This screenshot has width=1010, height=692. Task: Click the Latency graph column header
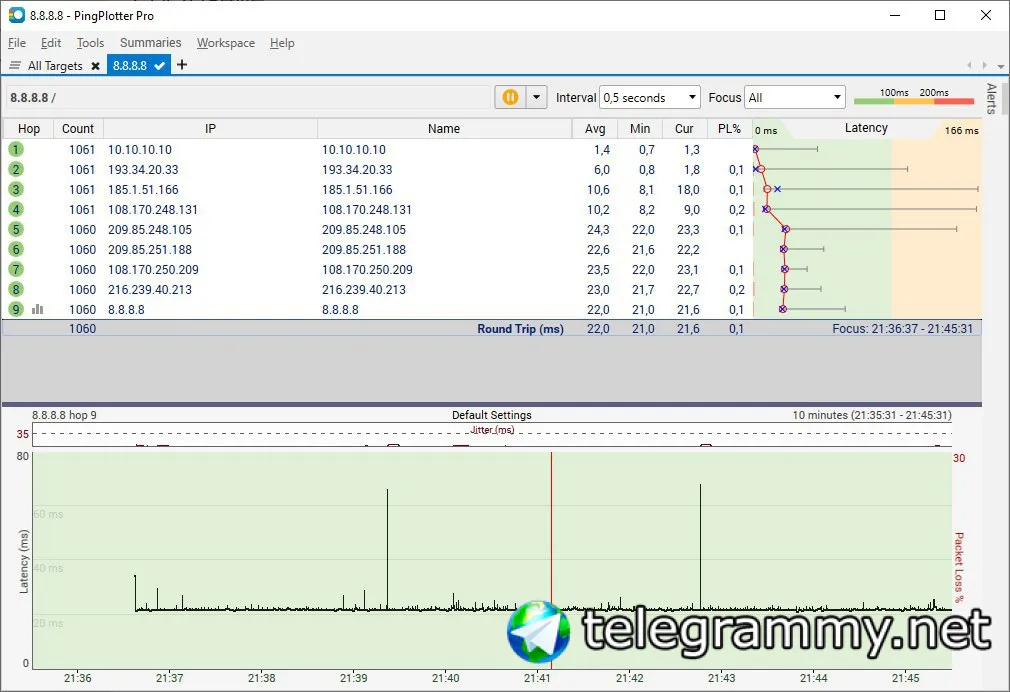[866, 128]
